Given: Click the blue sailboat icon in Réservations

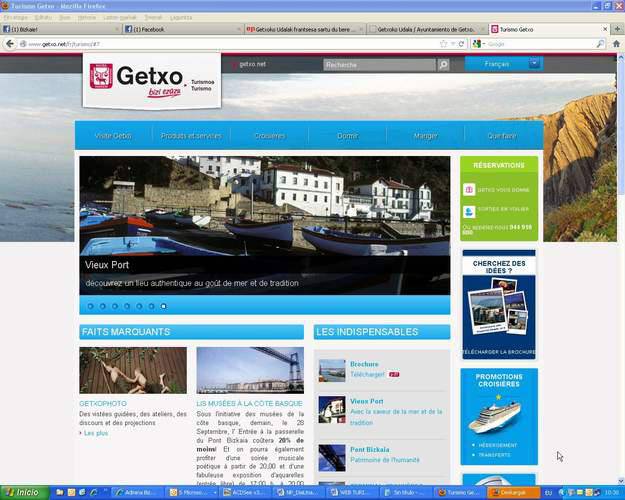Looking at the screenshot, I should tap(469, 211).
